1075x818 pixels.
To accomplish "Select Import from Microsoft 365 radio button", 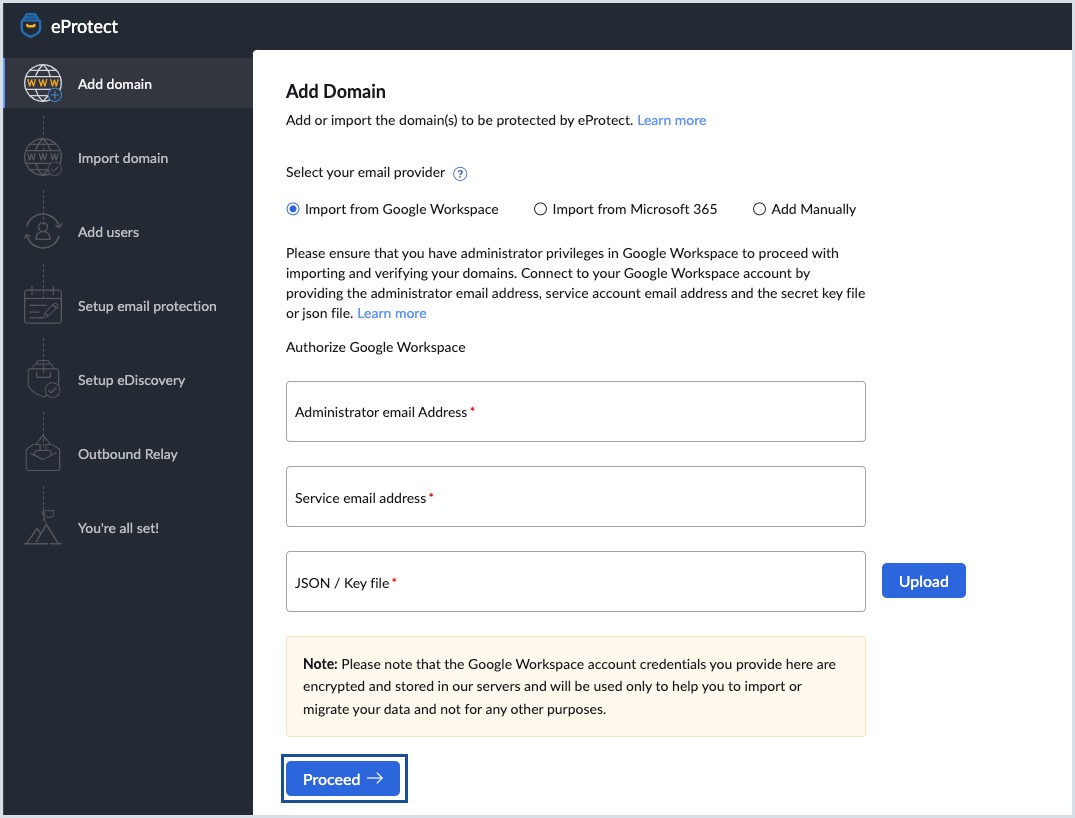I will (540, 209).
